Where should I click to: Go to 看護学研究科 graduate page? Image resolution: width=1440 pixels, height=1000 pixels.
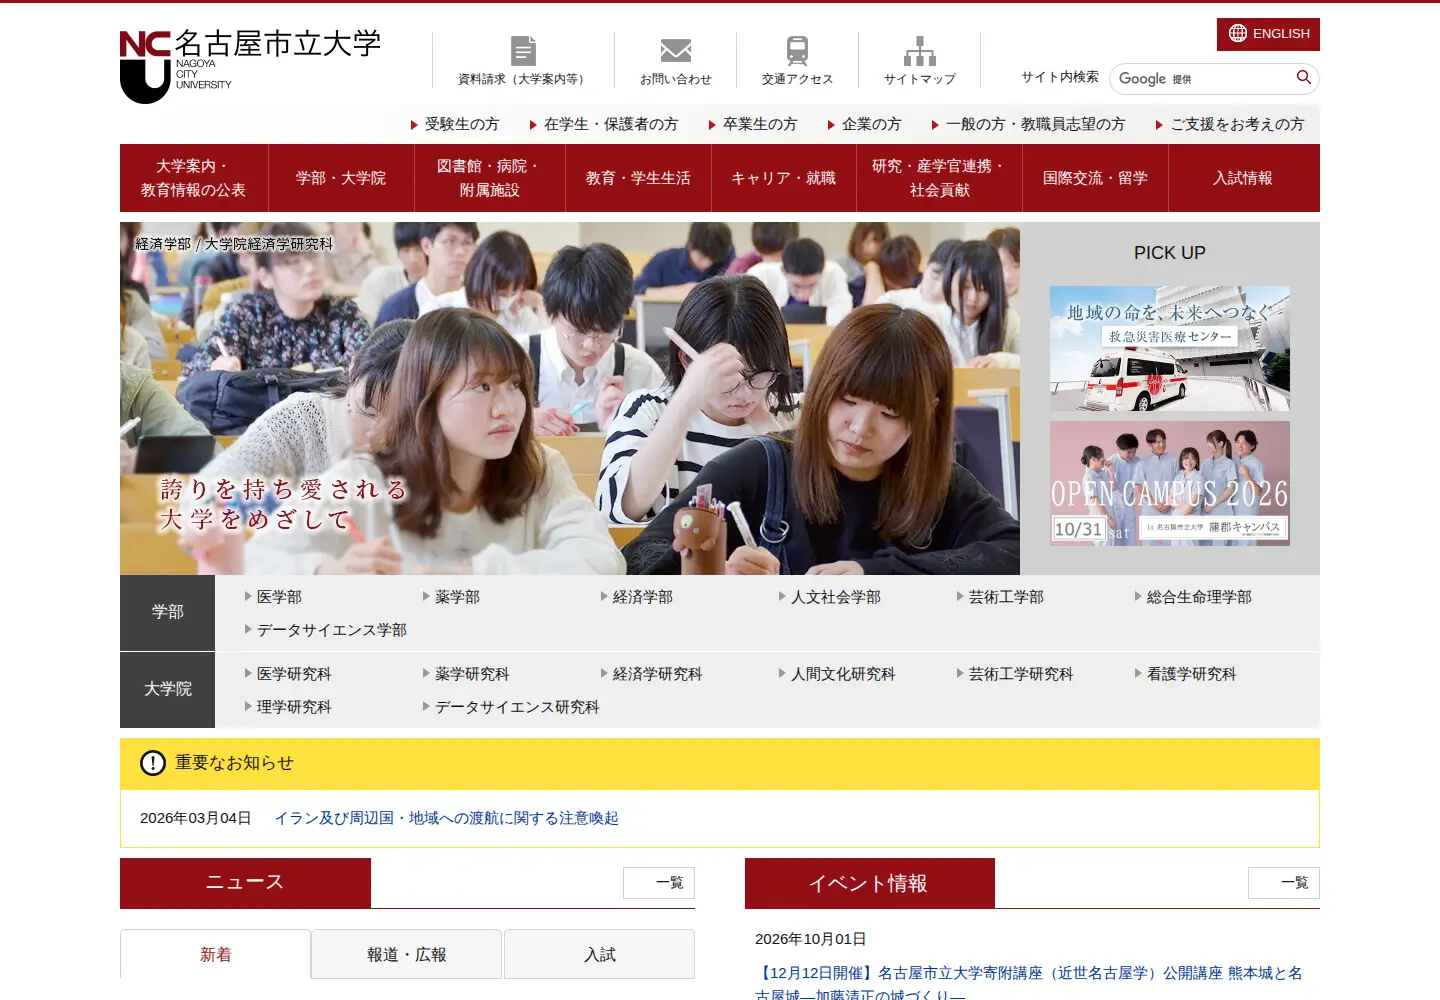[x=1186, y=674]
